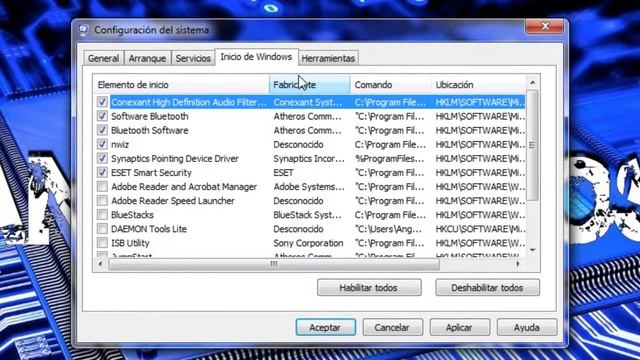Click the Cancelar button
This screenshot has width=640, height=360.
point(392,327)
